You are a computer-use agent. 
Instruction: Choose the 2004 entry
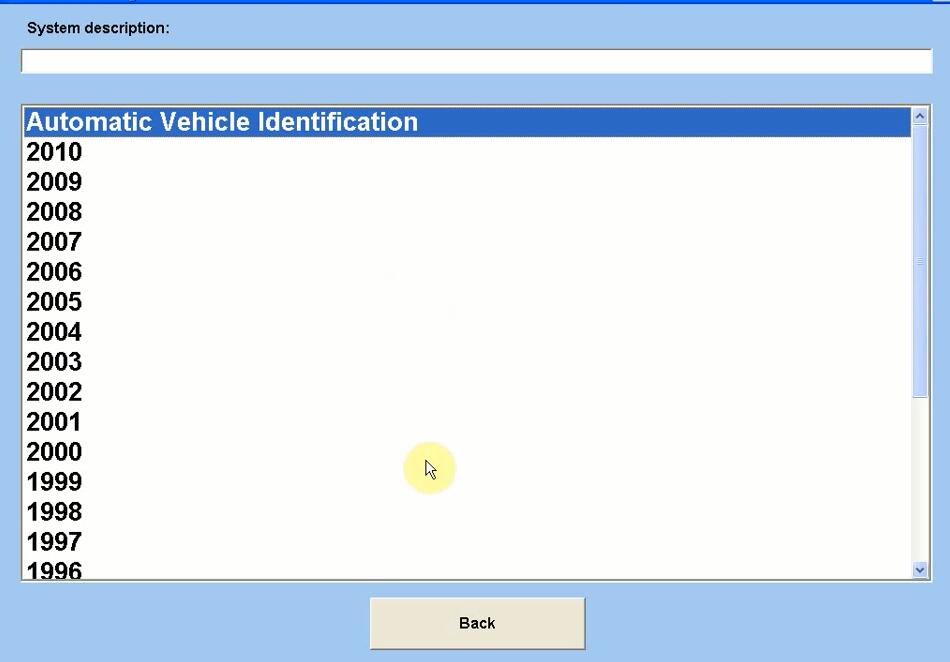[x=467, y=332]
